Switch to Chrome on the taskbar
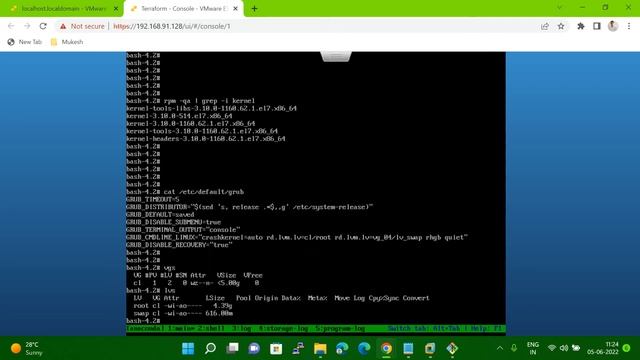 tap(386, 349)
